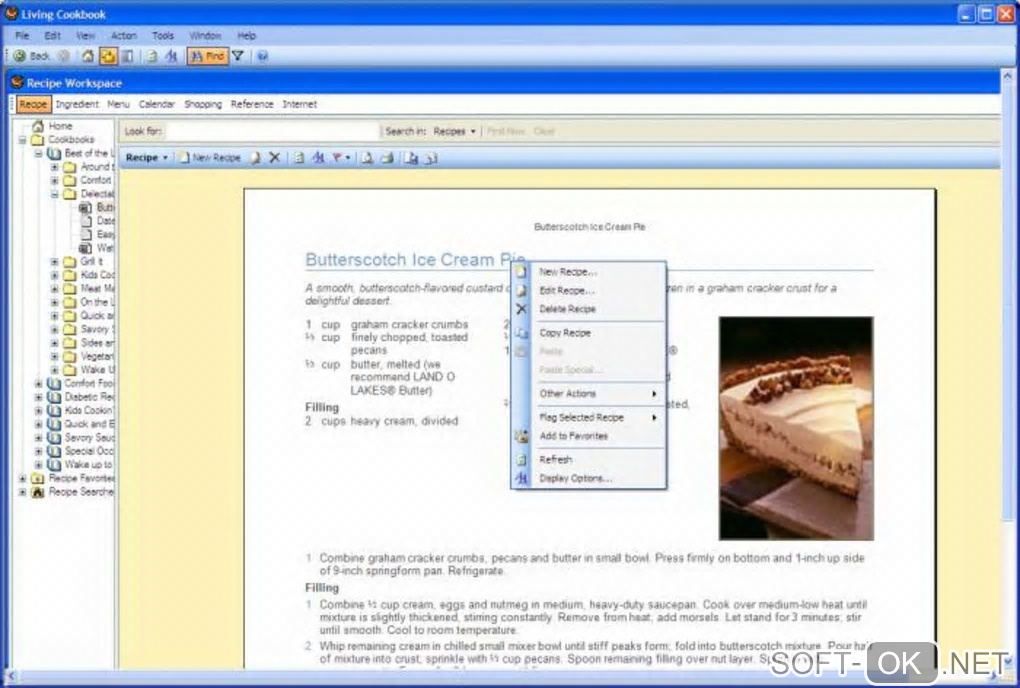Open the Window menu
1020x688 pixels.
click(x=205, y=36)
